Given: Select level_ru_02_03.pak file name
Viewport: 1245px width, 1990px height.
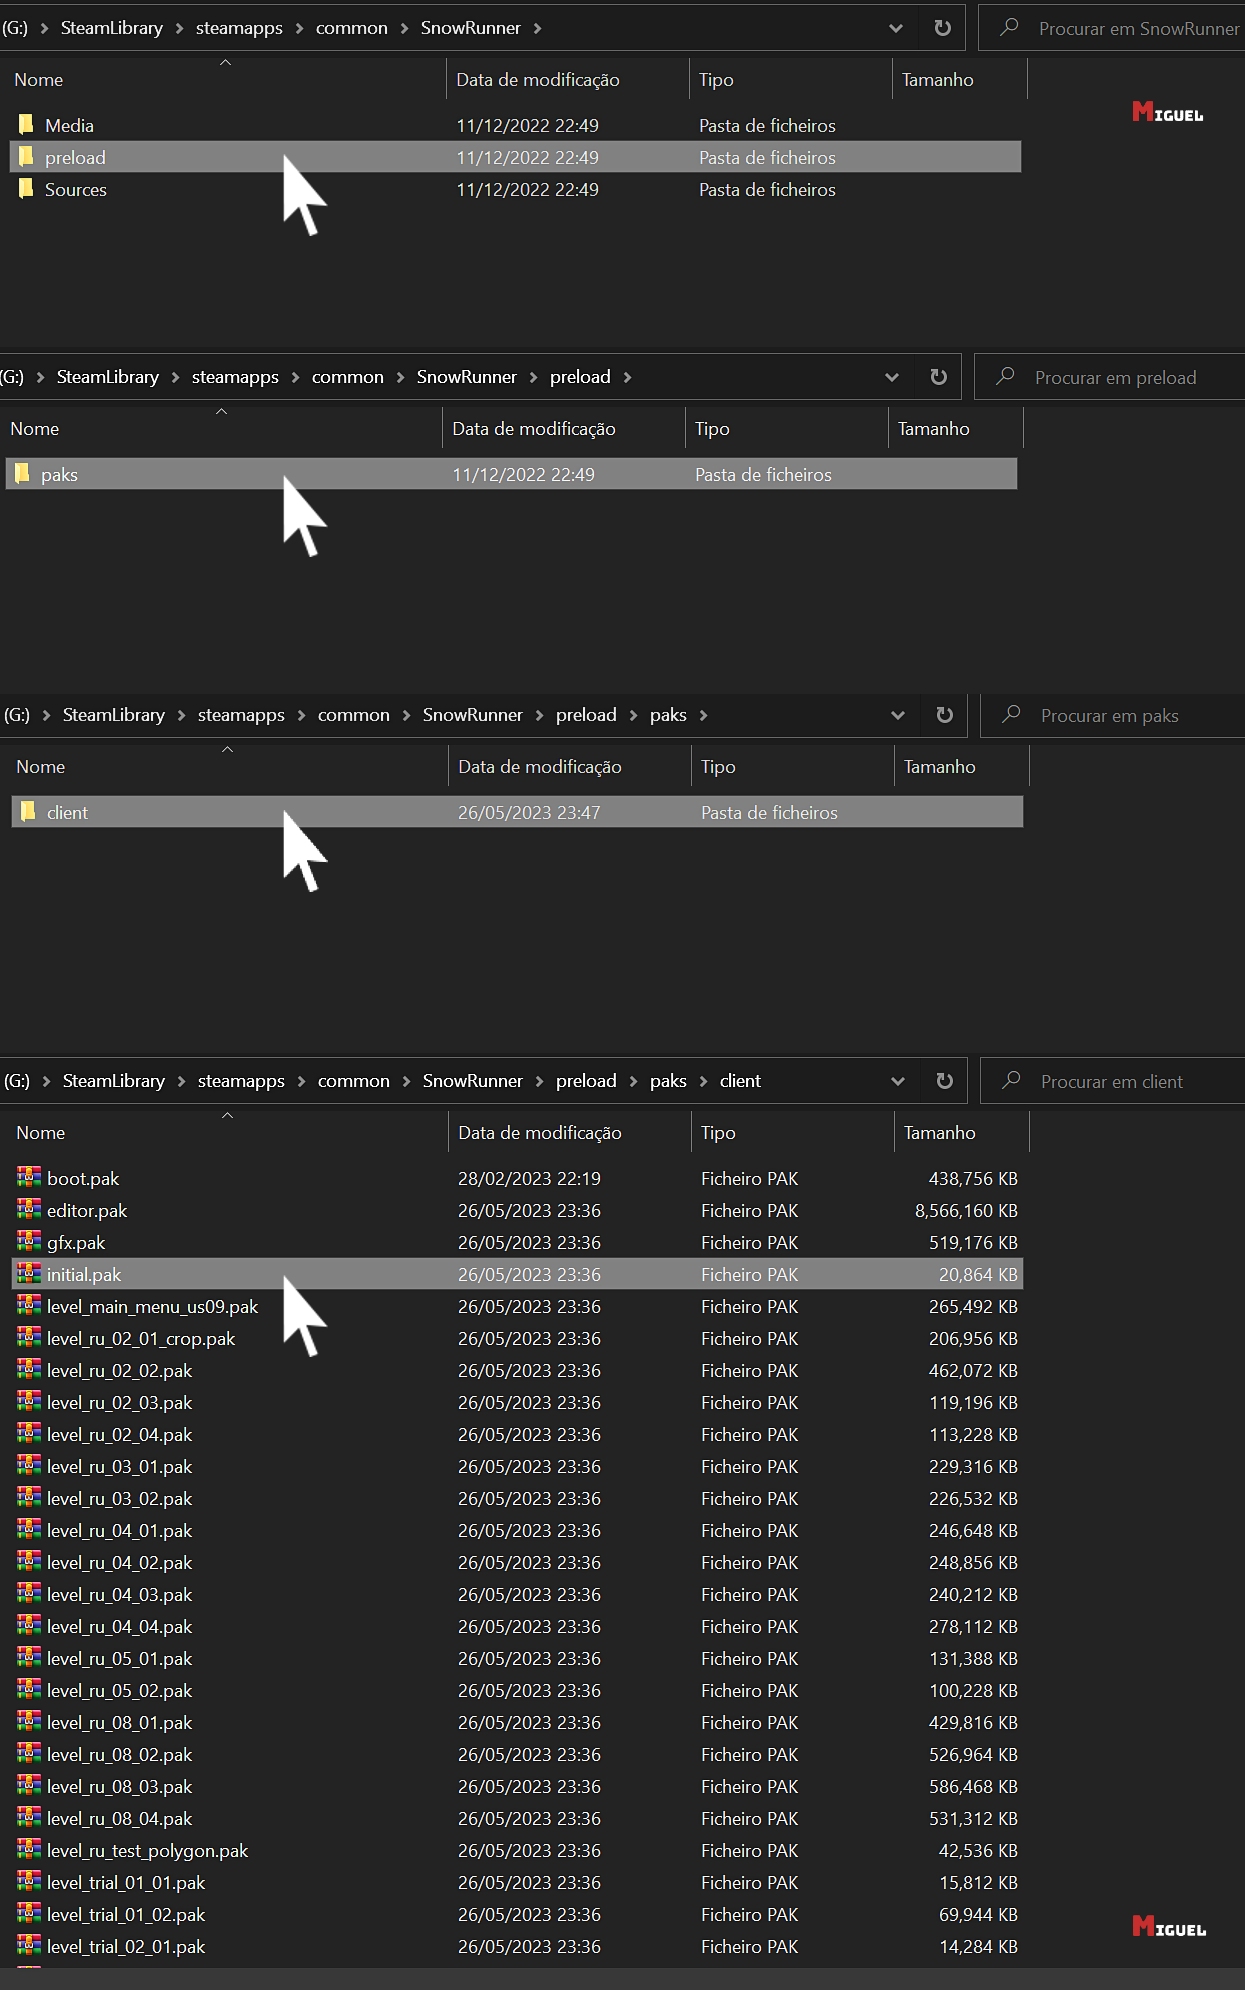Looking at the screenshot, I should click(x=119, y=1402).
